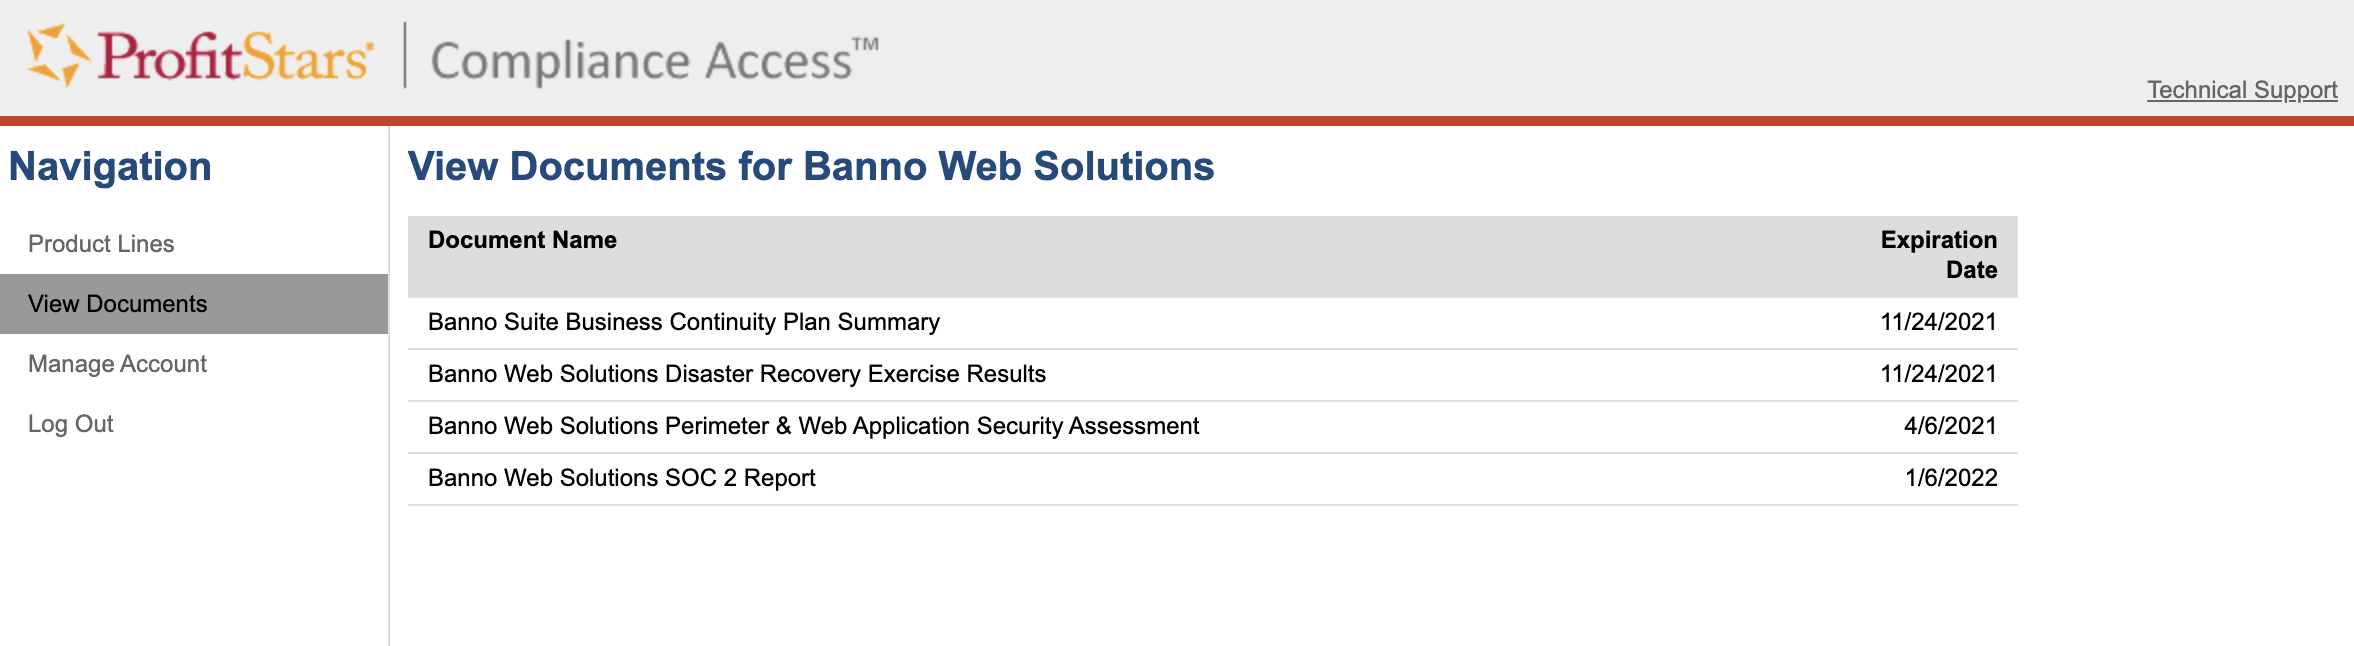2354x646 pixels.
Task: Log Out of the portal
Action: pyautogui.click(x=71, y=424)
